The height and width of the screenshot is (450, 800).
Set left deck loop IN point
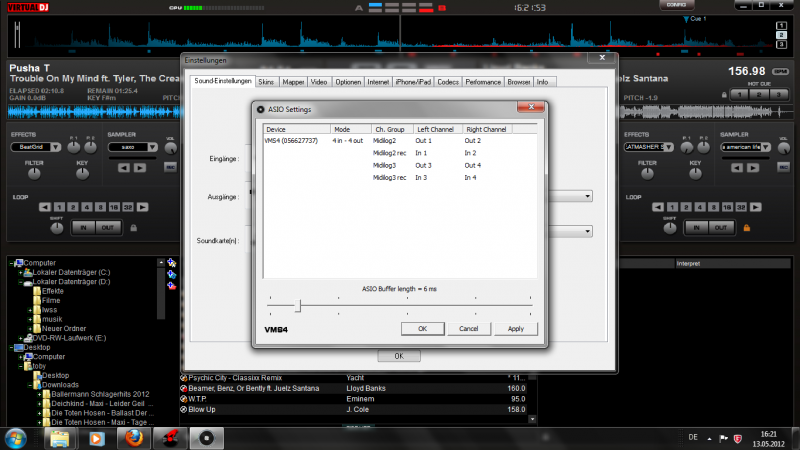(x=83, y=228)
